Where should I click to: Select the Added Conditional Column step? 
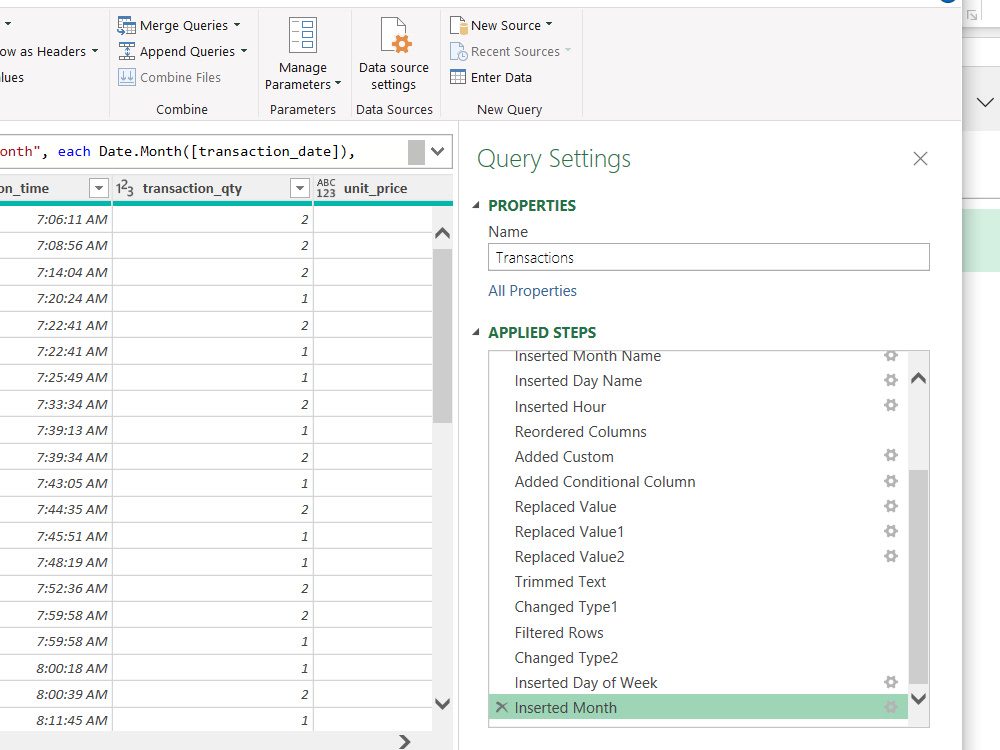click(605, 482)
